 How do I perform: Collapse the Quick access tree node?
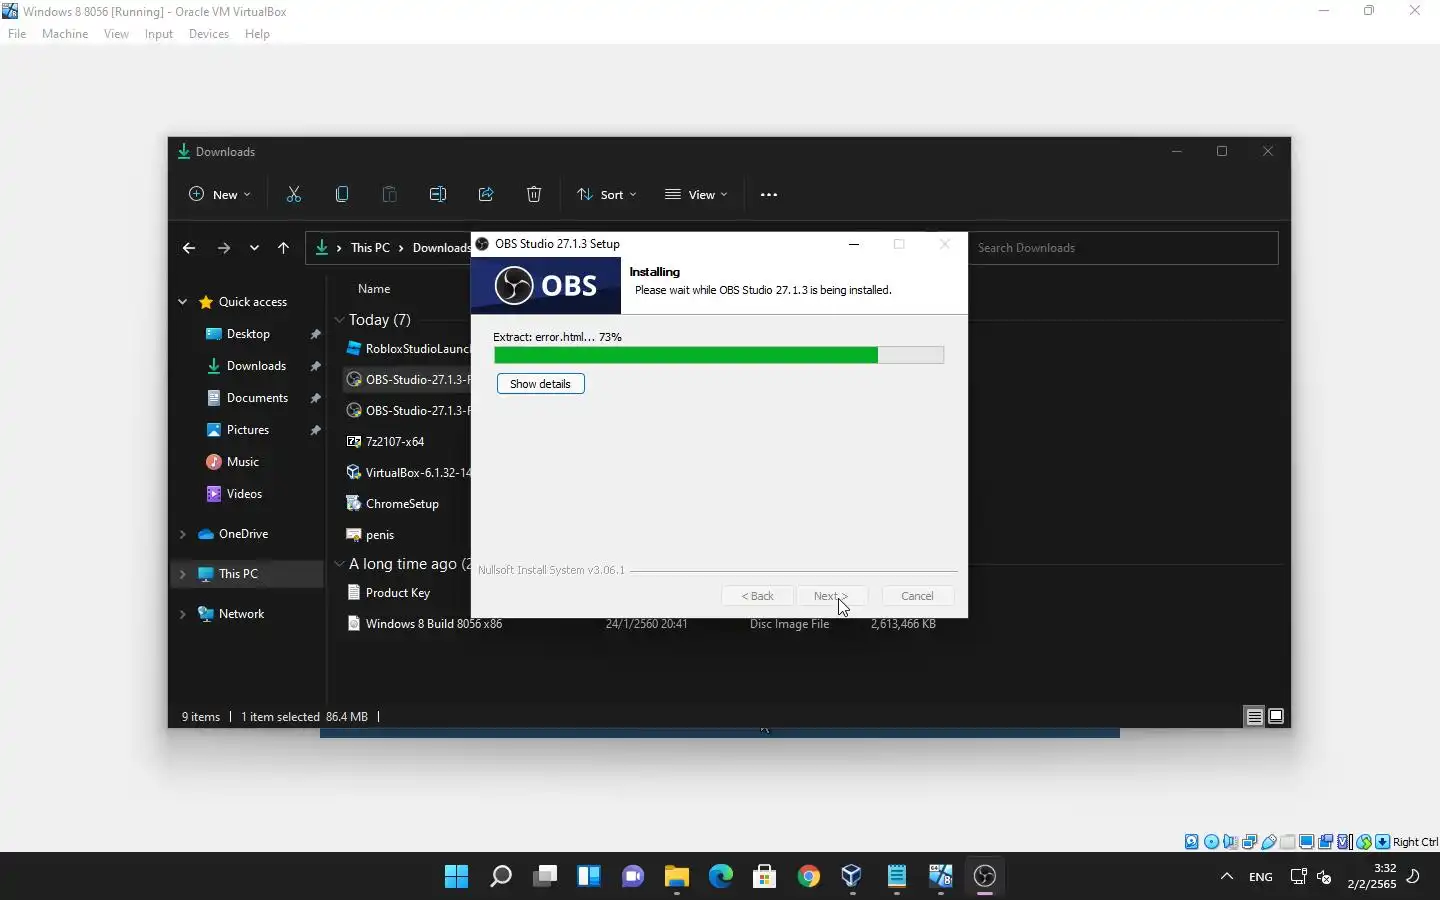coord(182,302)
